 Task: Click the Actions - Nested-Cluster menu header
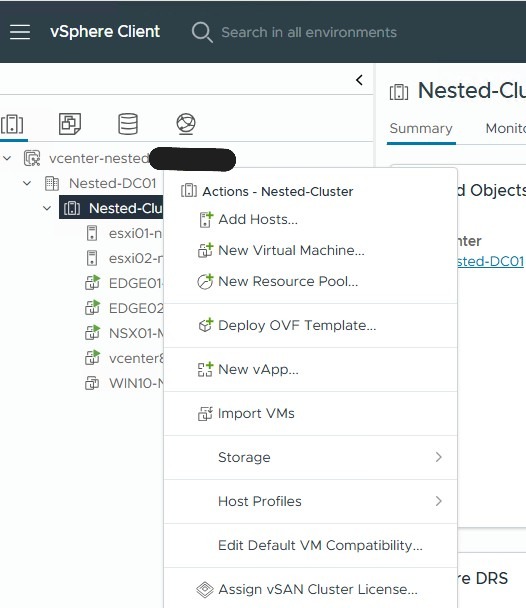tap(278, 192)
